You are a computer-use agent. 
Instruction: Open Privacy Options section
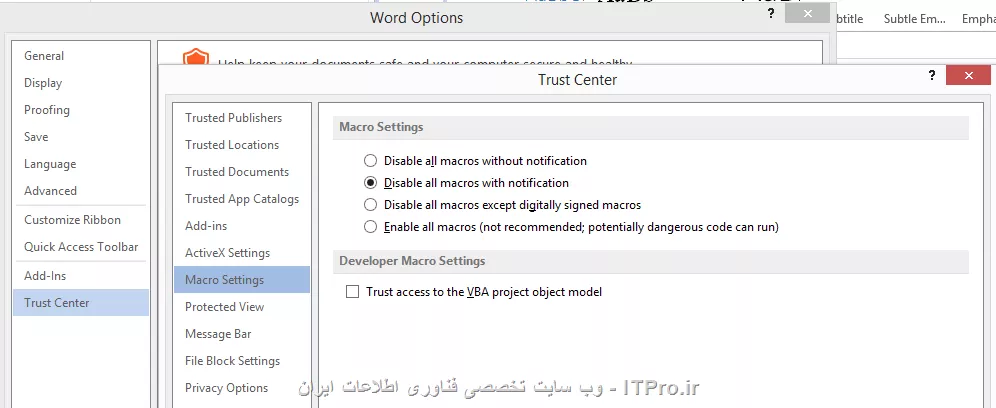[x=242, y=388]
